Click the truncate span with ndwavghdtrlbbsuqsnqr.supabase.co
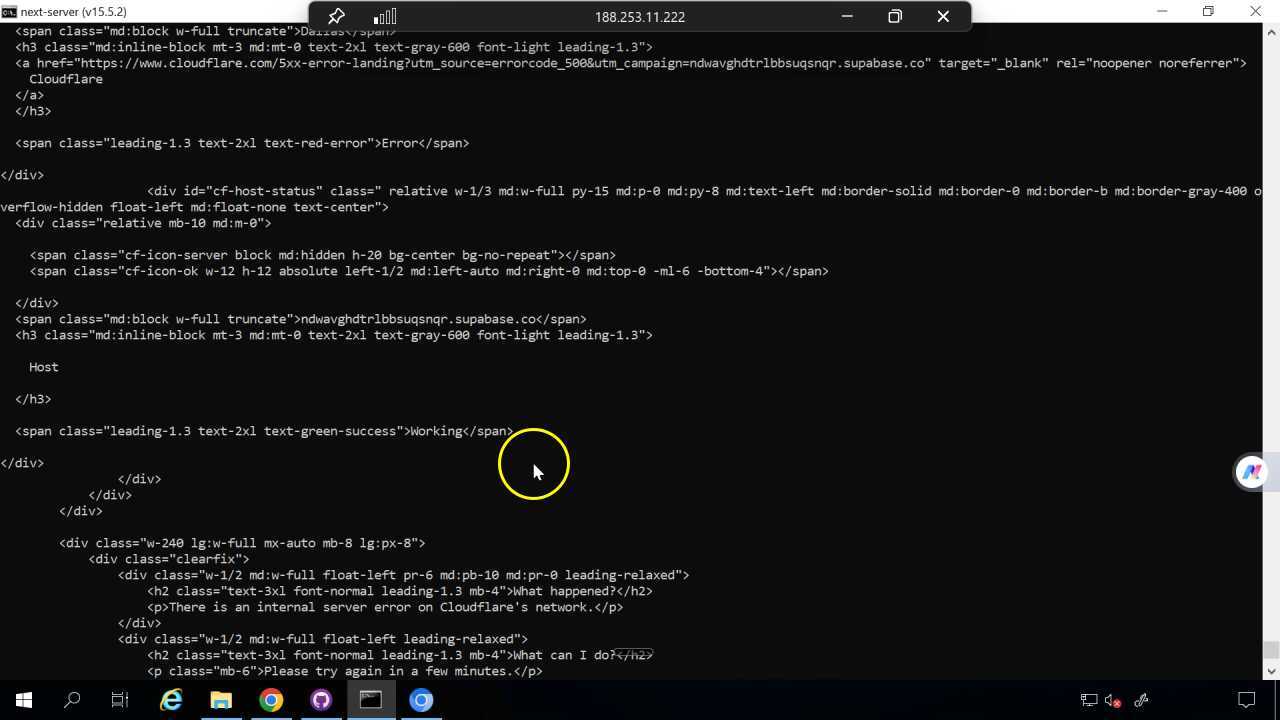 coord(301,319)
